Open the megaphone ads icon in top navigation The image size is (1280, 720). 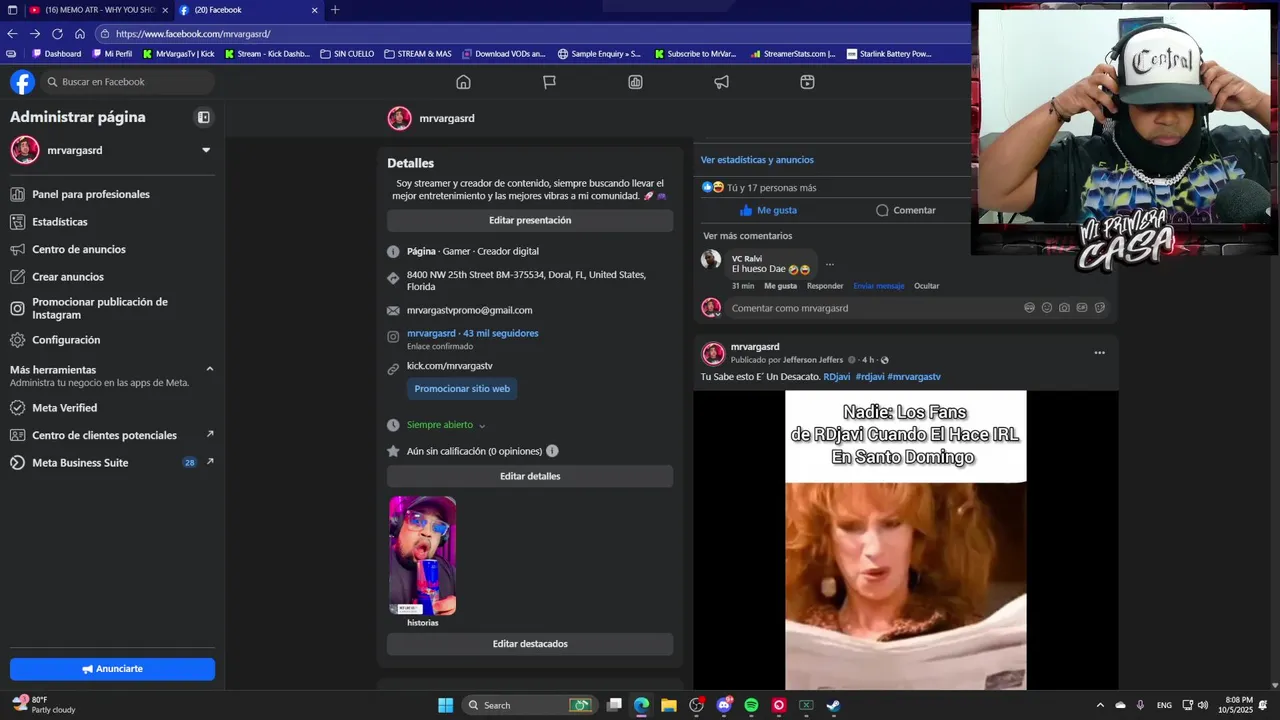(x=721, y=82)
